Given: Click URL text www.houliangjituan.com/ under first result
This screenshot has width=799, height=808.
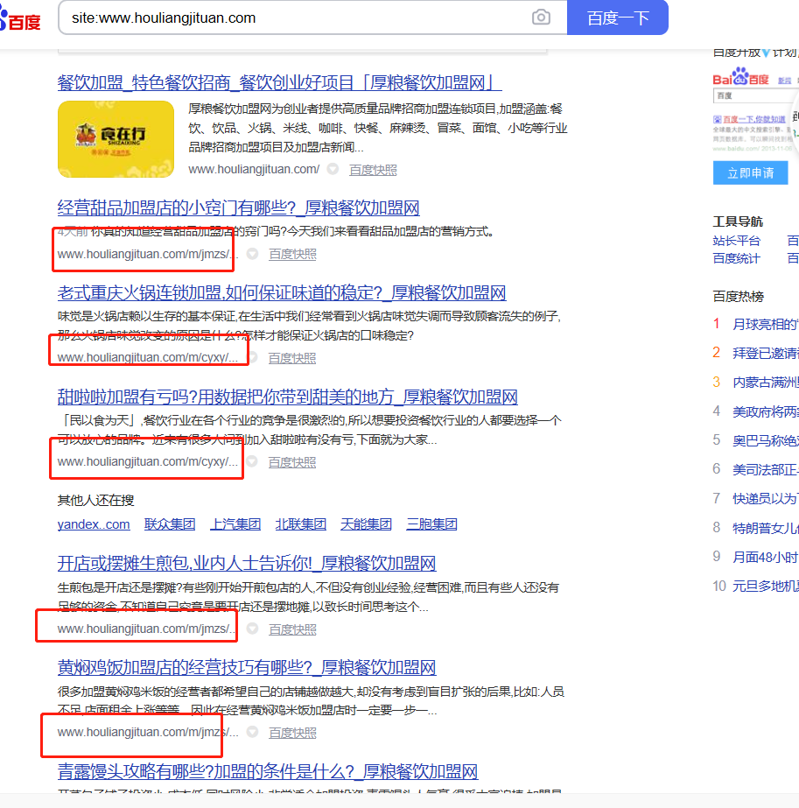Looking at the screenshot, I should [x=254, y=169].
